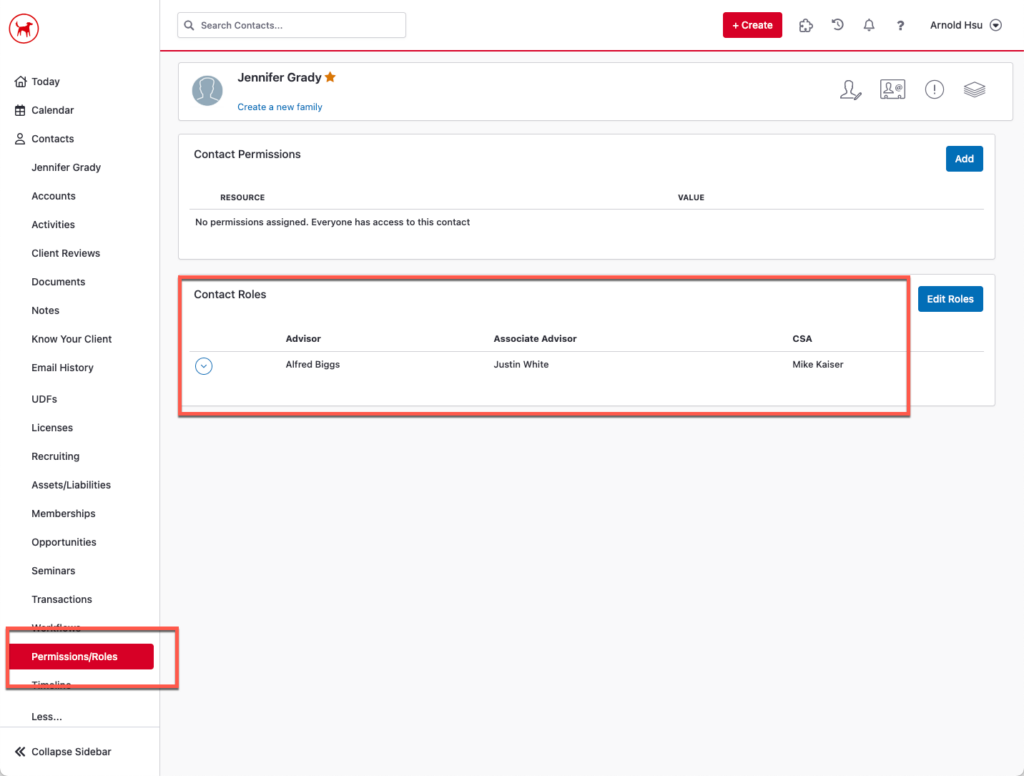Click the stacked layers icon
This screenshot has width=1024, height=776.
[x=974, y=90]
